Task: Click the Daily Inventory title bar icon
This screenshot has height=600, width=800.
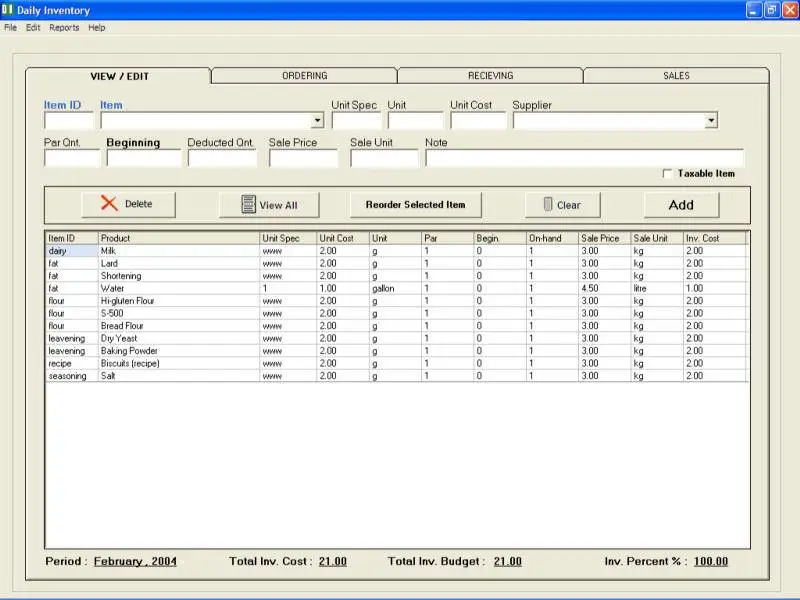Action: tap(7, 9)
